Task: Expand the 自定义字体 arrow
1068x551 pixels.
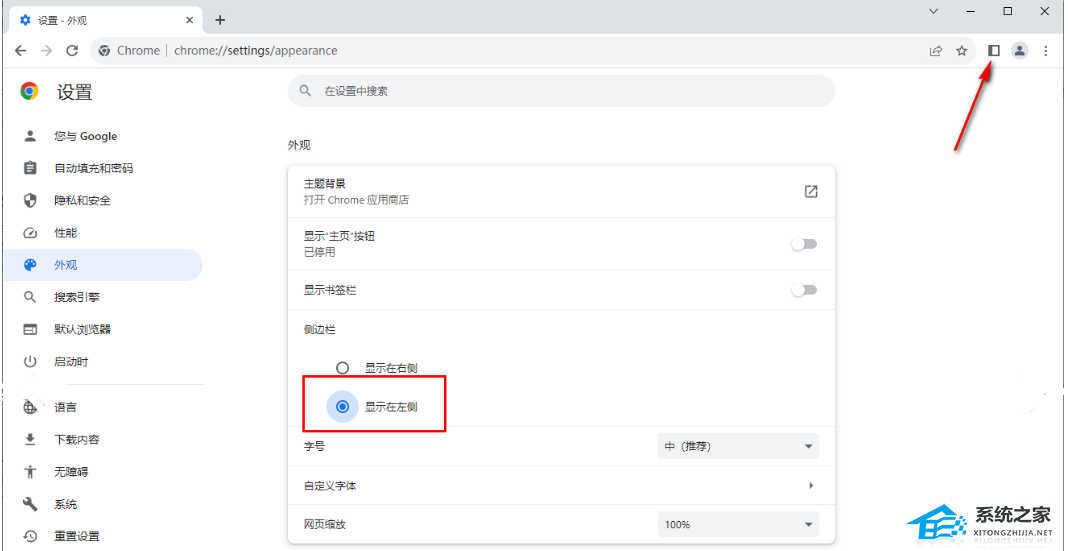Action: pyautogui.click(x=811, y=486)
